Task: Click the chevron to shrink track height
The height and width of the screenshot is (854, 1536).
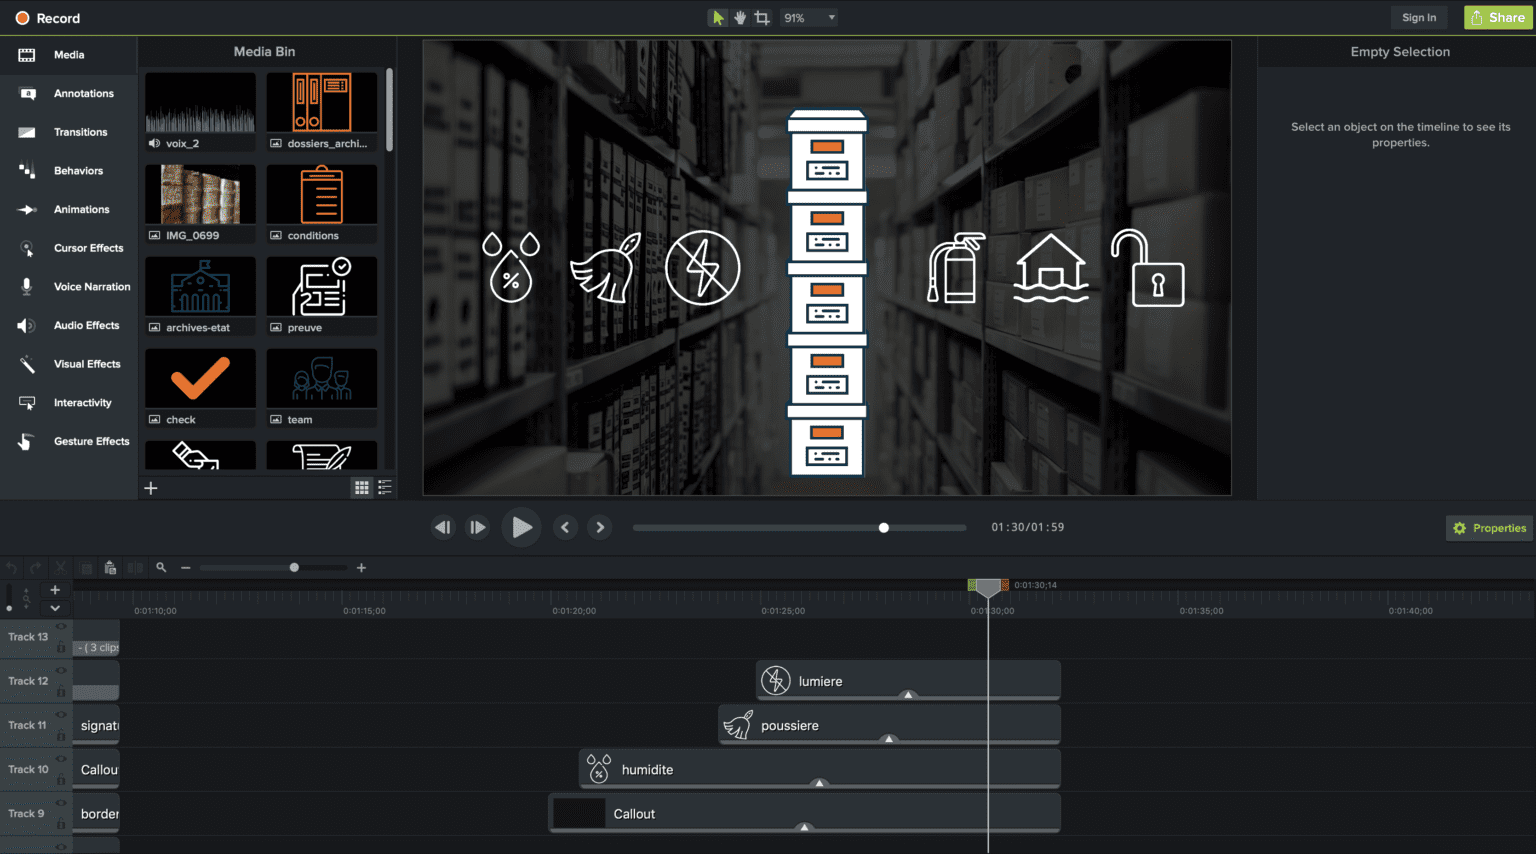Action: coord(55,608)
